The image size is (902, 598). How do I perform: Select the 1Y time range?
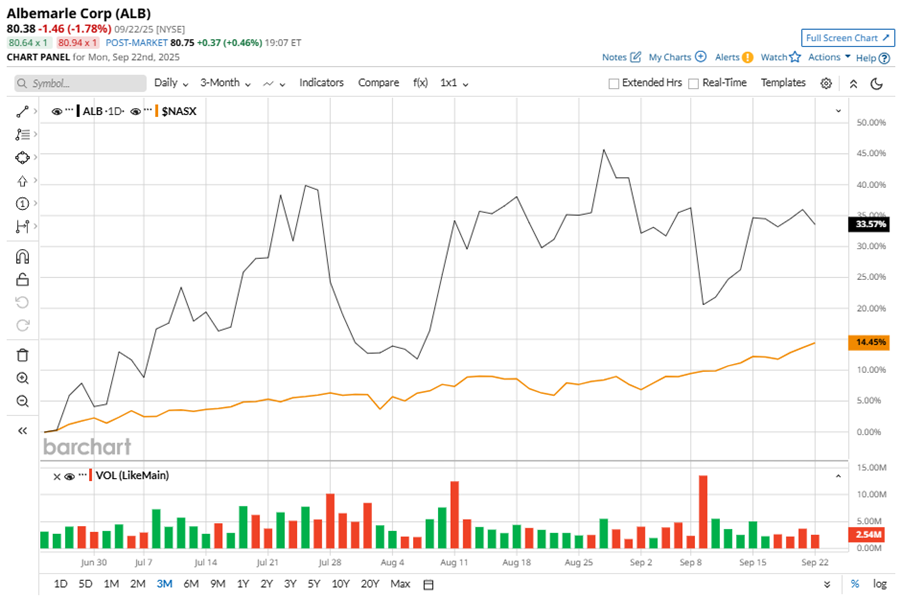[243, 584]
